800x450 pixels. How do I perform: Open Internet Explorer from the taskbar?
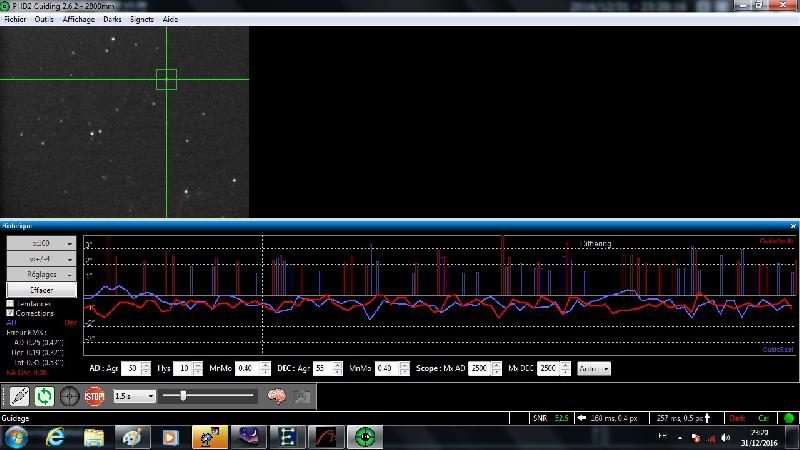[x=55, y=437]
